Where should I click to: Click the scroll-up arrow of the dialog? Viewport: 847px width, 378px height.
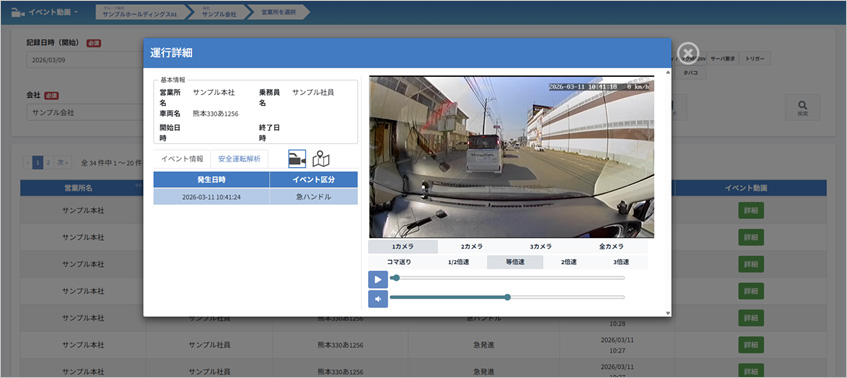[668, 72]
